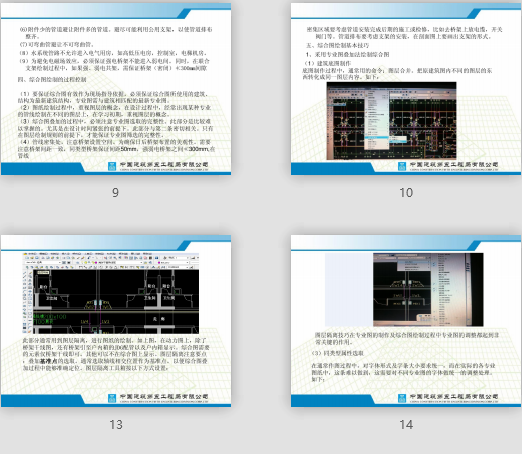Click company name text in slide 13 footer

pos(164,397)
